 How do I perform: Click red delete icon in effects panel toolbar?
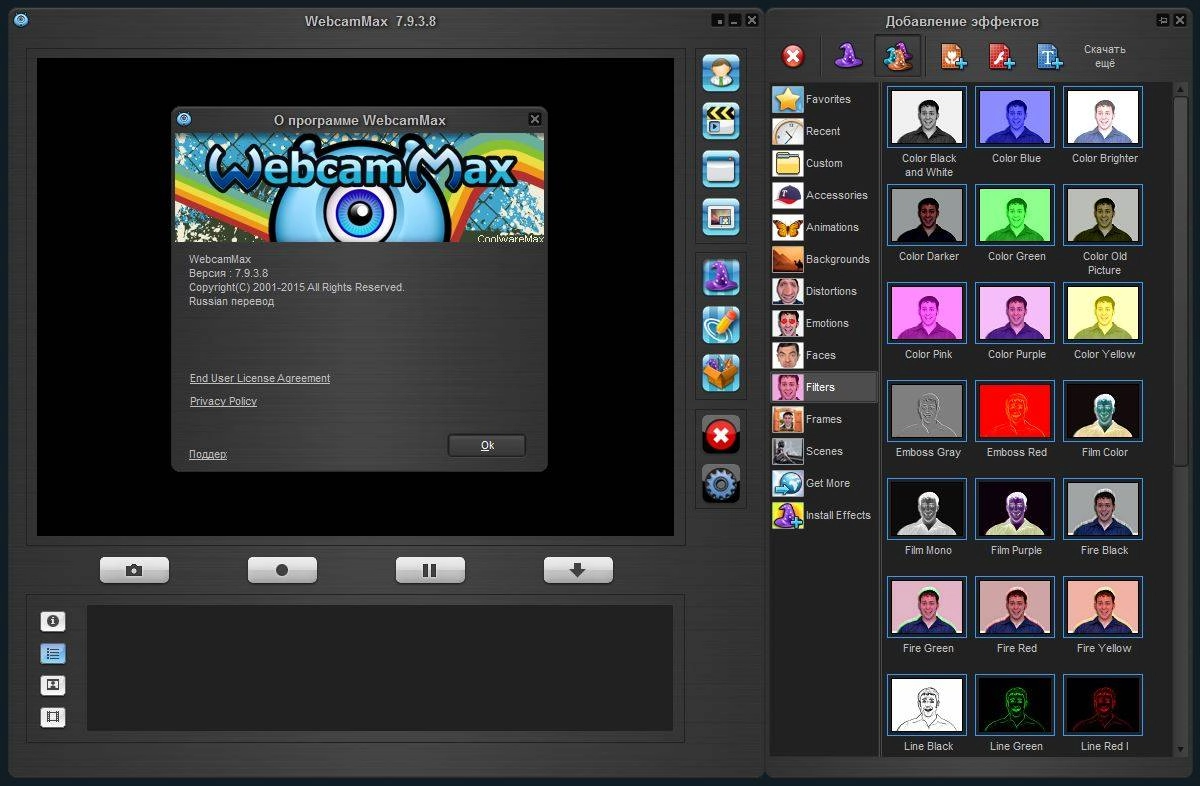(x=793, y=57)
